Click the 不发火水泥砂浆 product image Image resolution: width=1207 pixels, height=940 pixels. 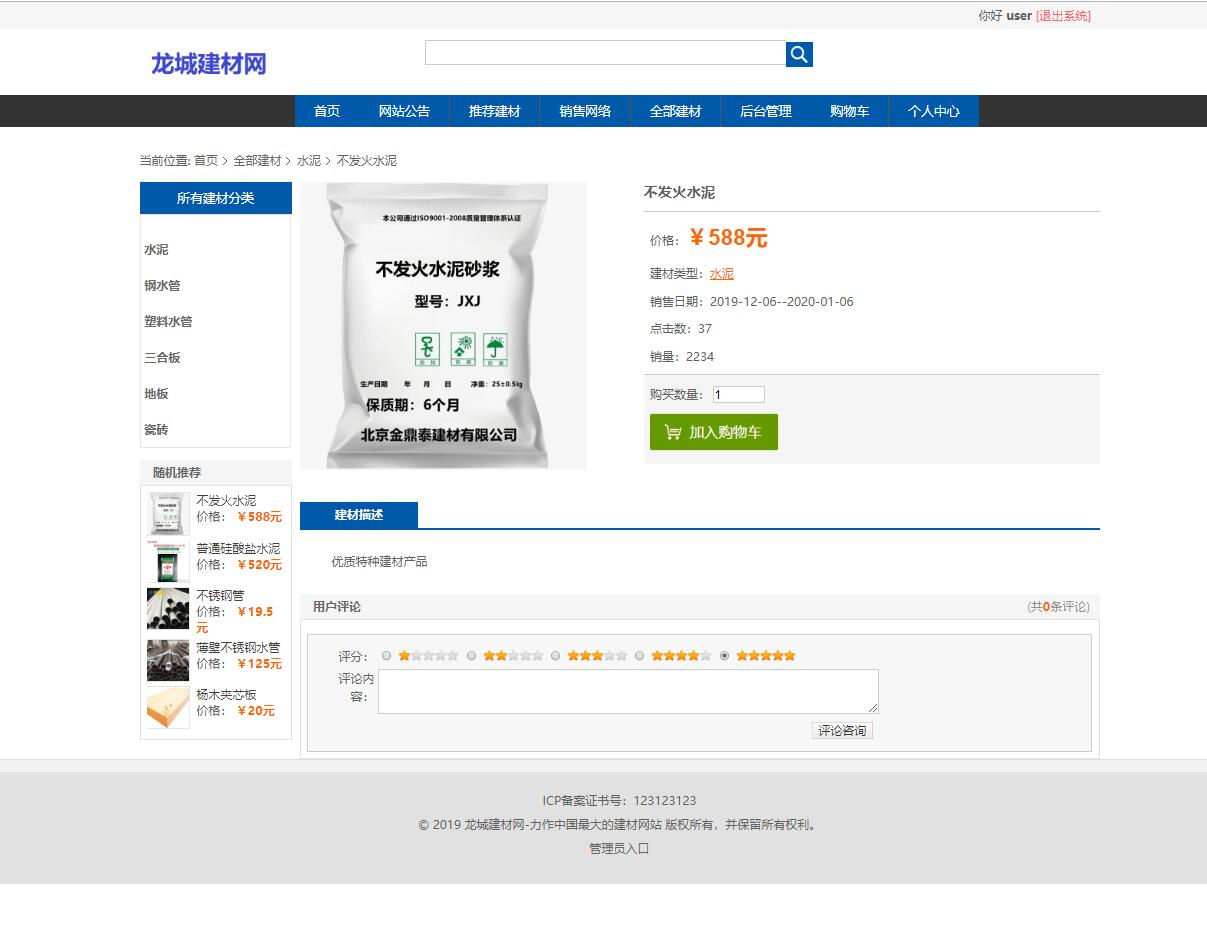point(444,325)
